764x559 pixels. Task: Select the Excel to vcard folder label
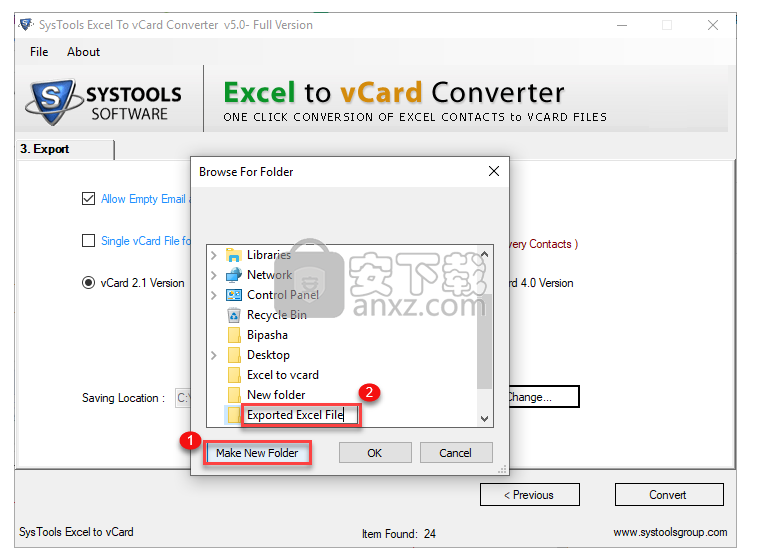click(283, 375)
